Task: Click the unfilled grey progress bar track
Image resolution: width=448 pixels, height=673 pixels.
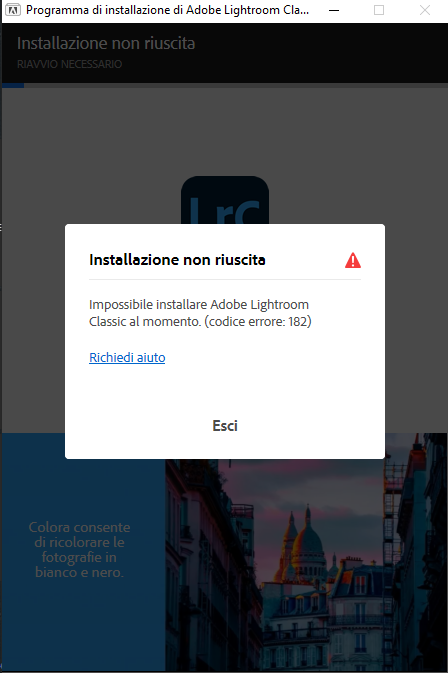Action: 236,85
